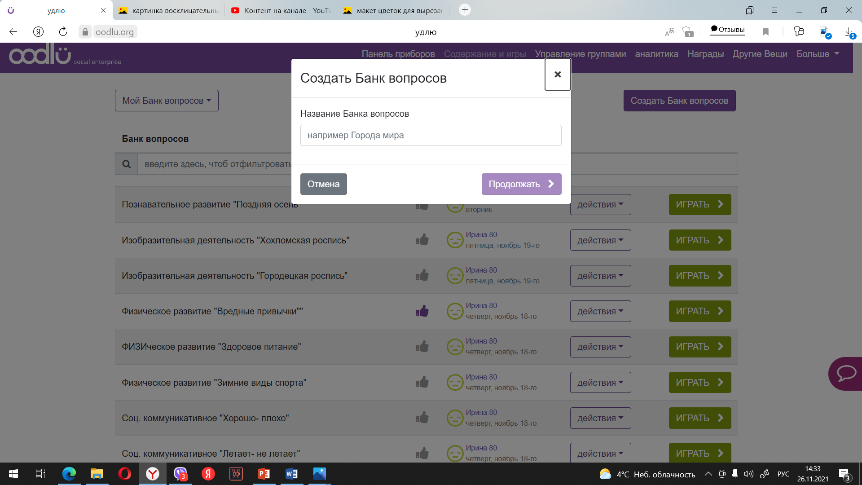Image resolution: width=862 pixels, height=485 pixels.
Task: Click the Opera icon in the taskbar
Action: (124, 473)
